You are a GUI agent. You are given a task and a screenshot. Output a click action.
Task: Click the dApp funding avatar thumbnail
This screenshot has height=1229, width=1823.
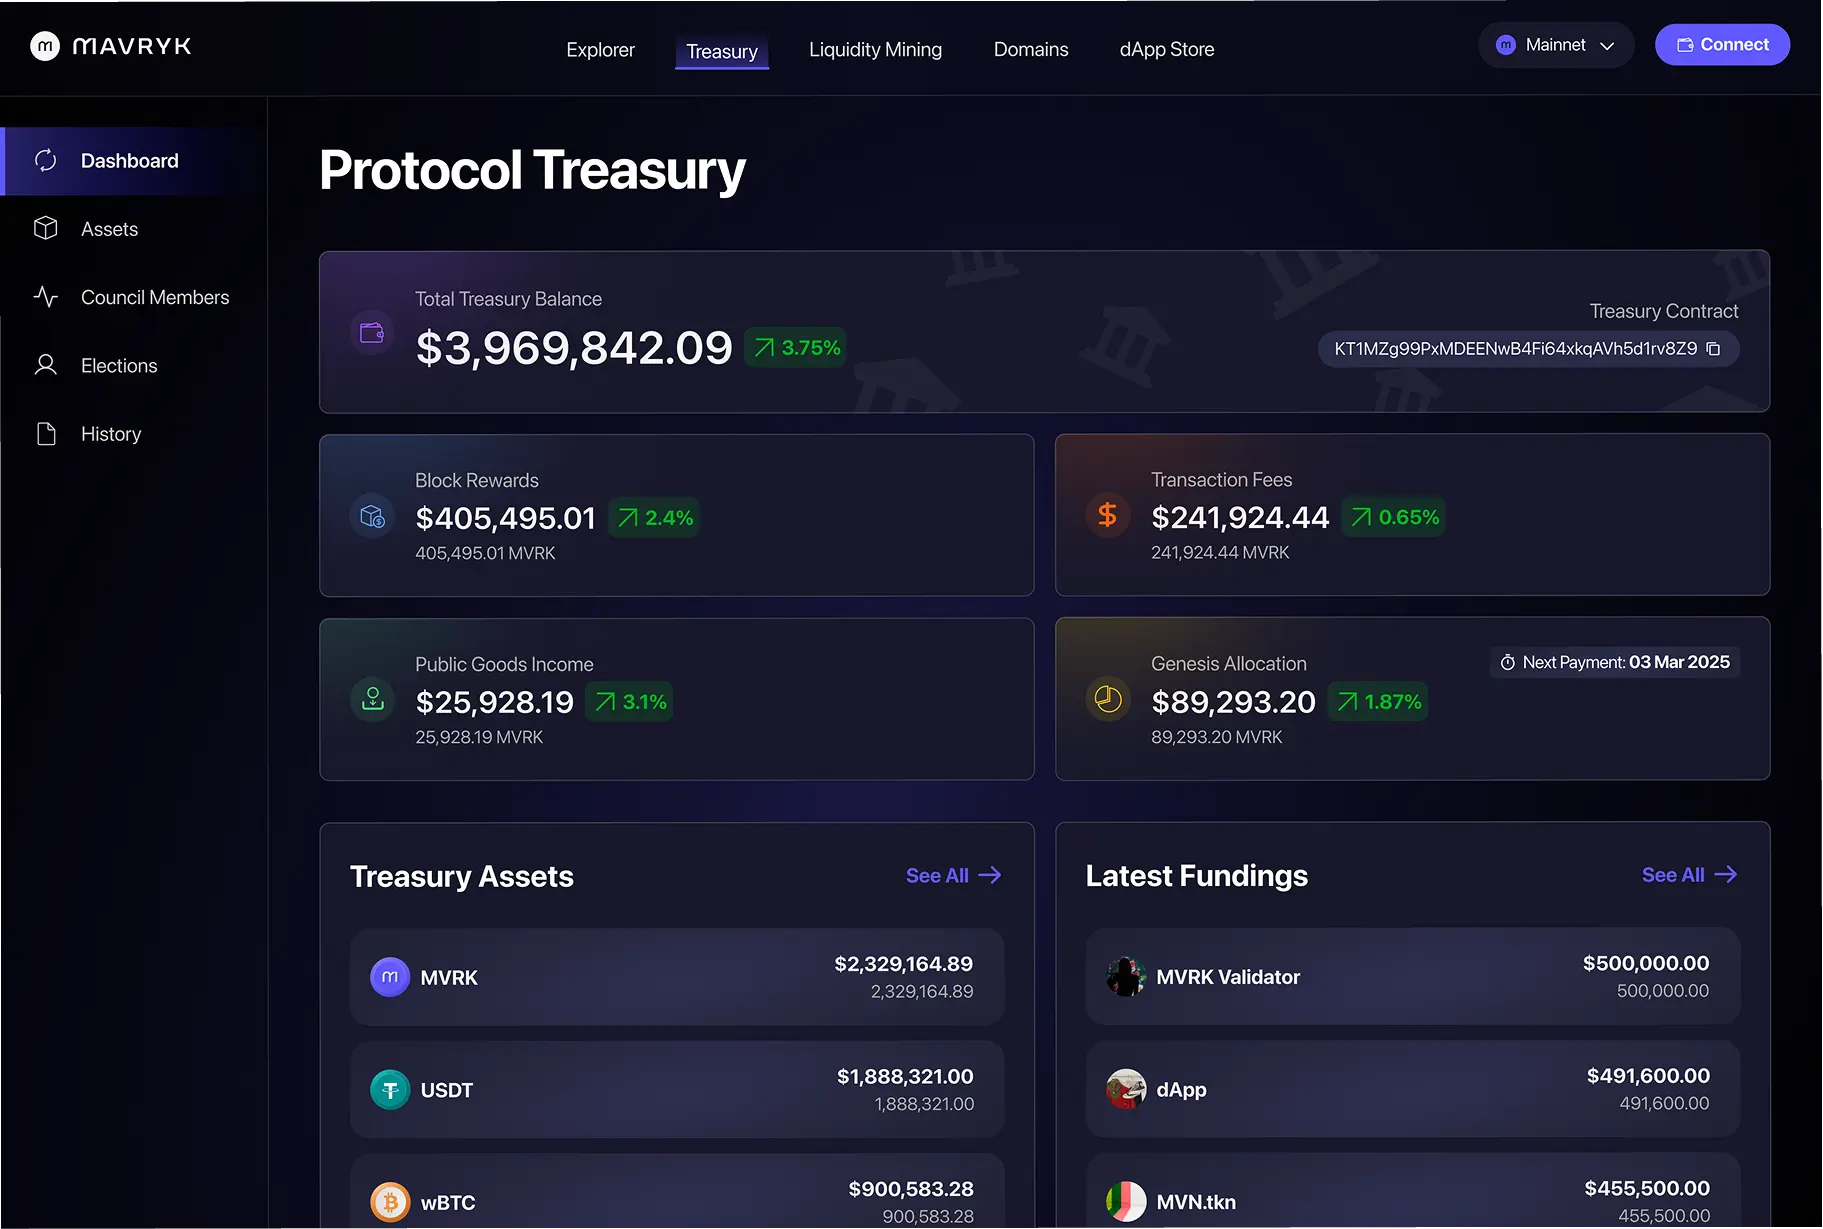tap(1126, 1089)
